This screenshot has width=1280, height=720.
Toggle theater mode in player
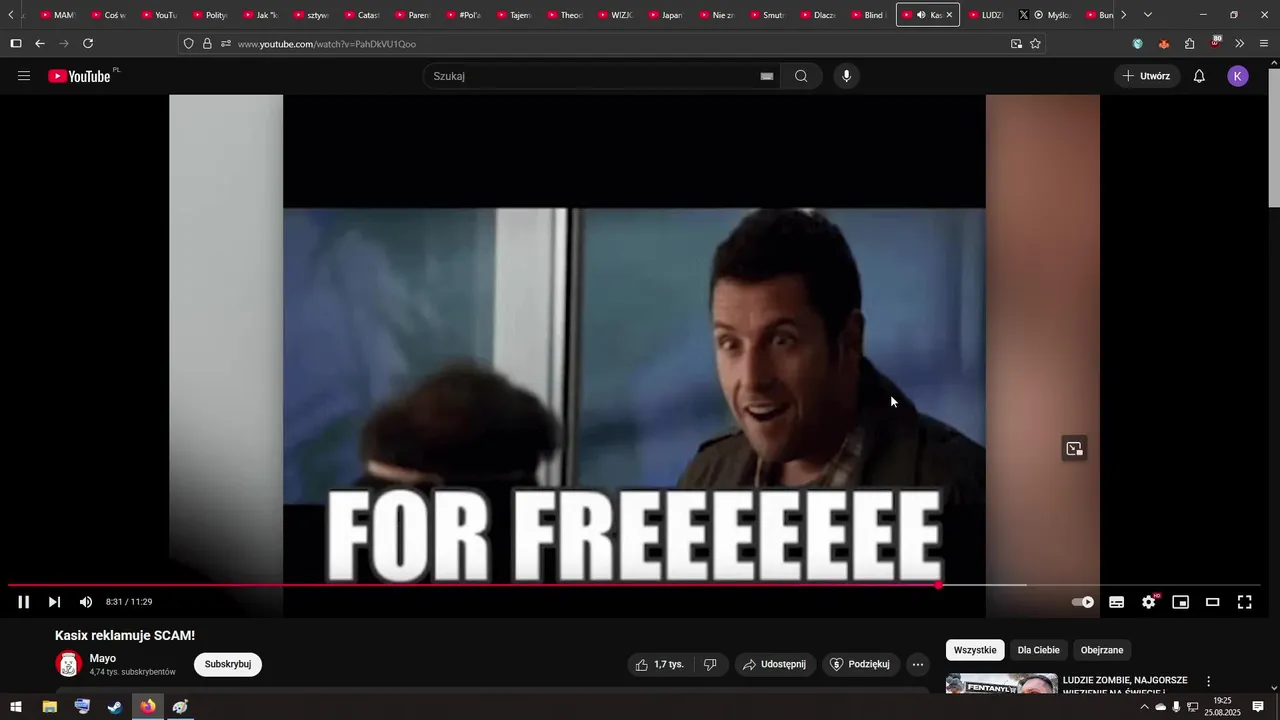point(1213,602)
